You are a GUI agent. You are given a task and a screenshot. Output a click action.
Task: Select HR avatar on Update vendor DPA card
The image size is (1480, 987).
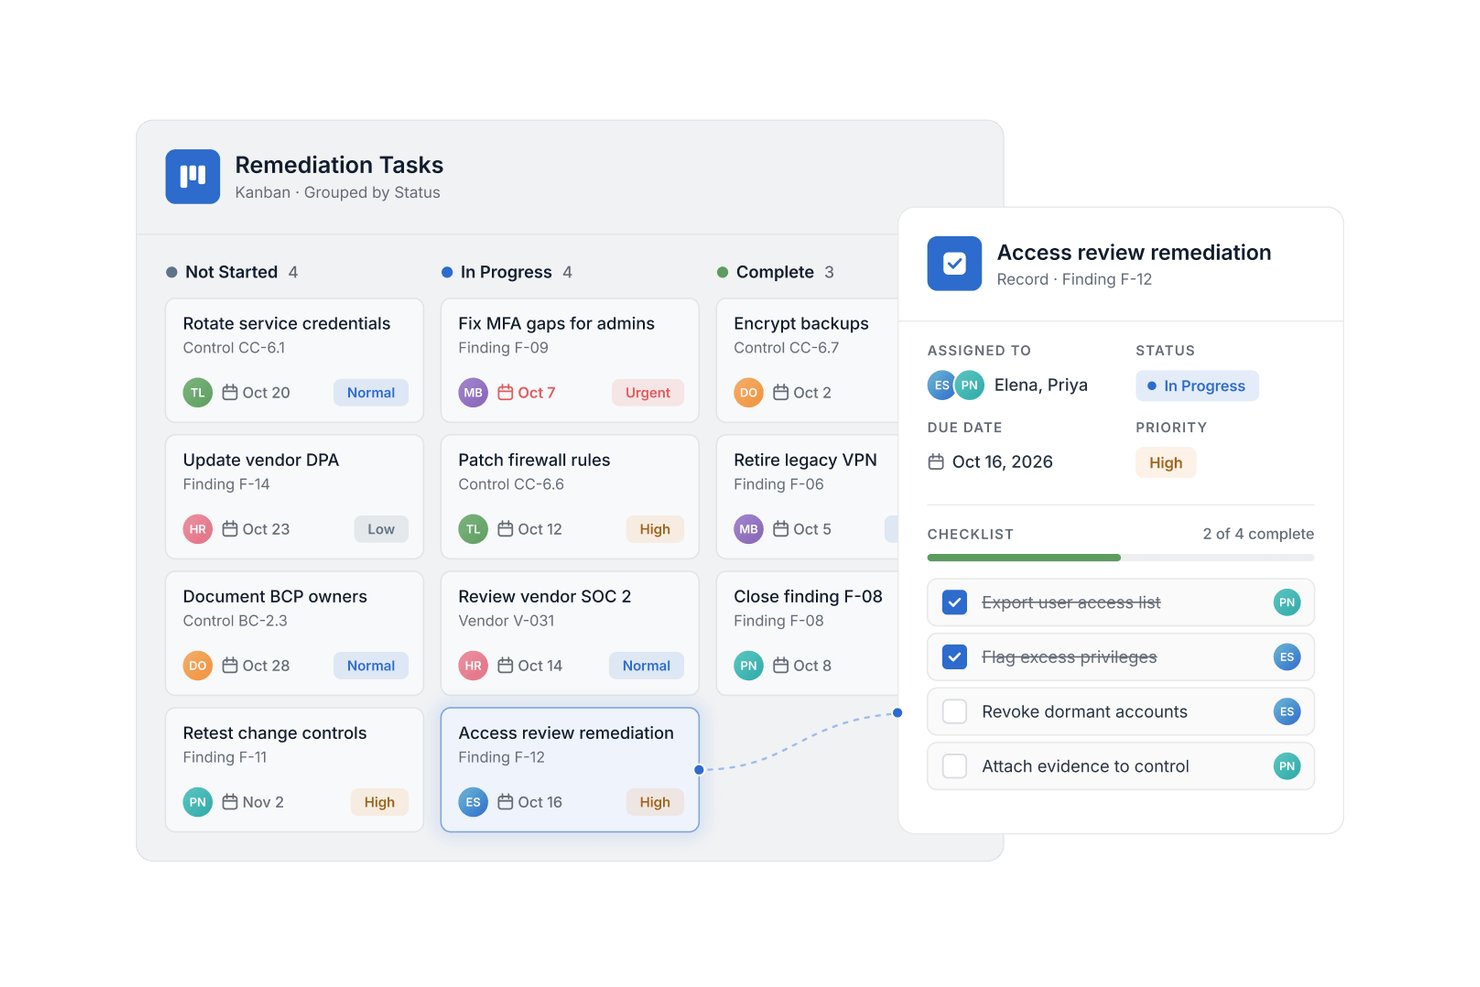point(198,529)
